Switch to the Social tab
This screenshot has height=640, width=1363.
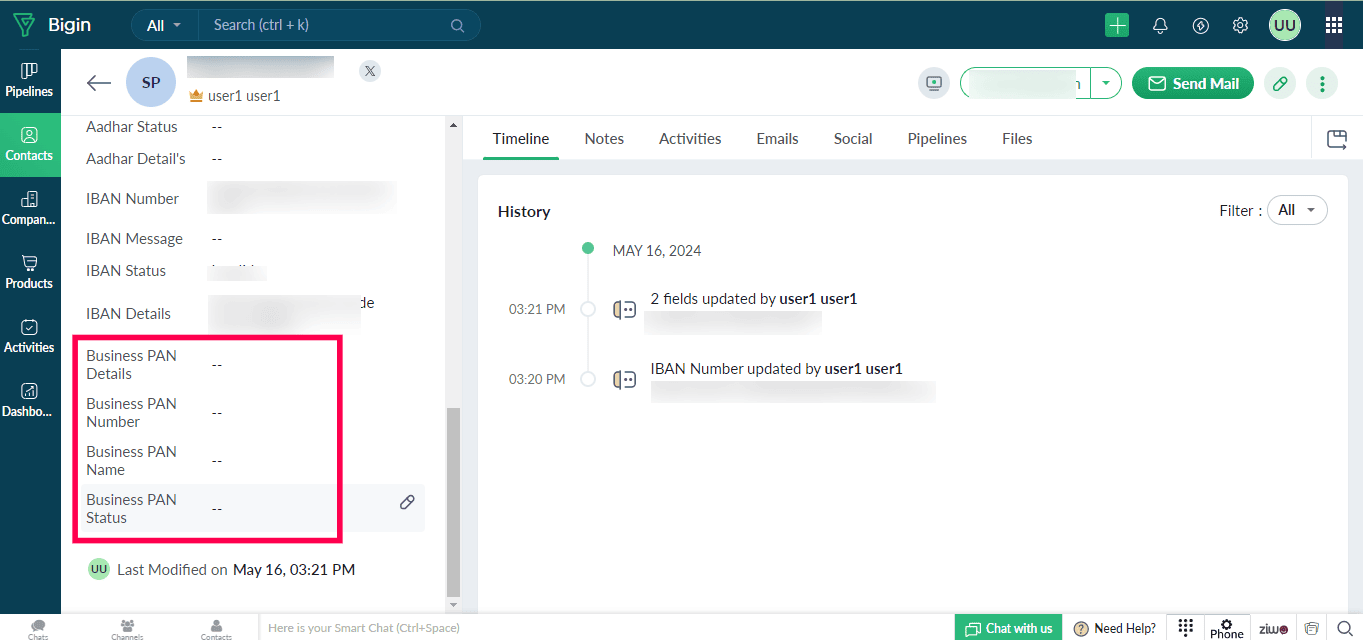tap(853, 139)
